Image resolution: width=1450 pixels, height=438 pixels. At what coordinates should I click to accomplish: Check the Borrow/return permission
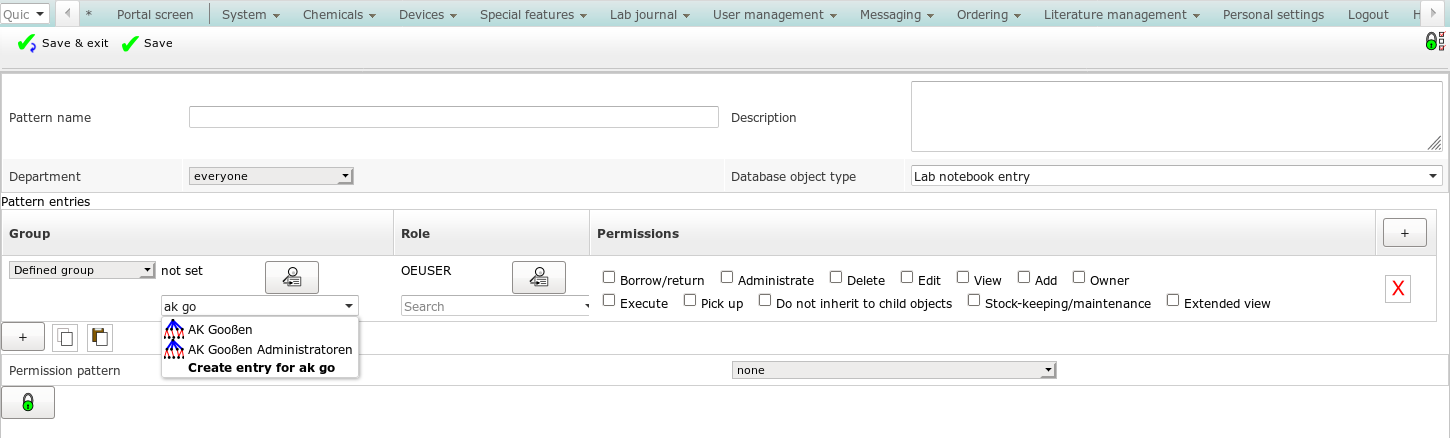coord(609,278)
